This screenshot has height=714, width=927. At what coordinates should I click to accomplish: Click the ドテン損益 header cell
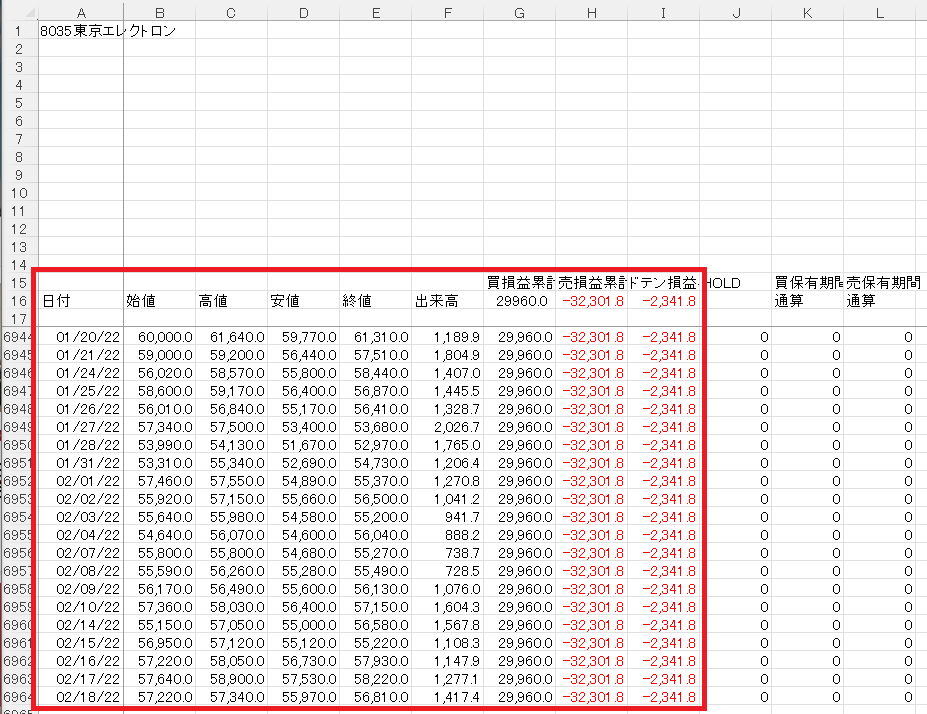[664, 283]
